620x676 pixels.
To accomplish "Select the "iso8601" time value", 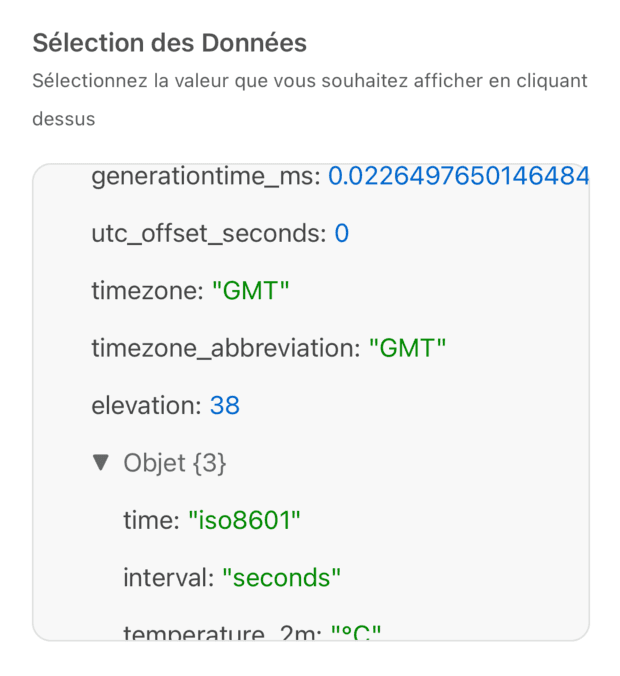I will pos(244,520).
